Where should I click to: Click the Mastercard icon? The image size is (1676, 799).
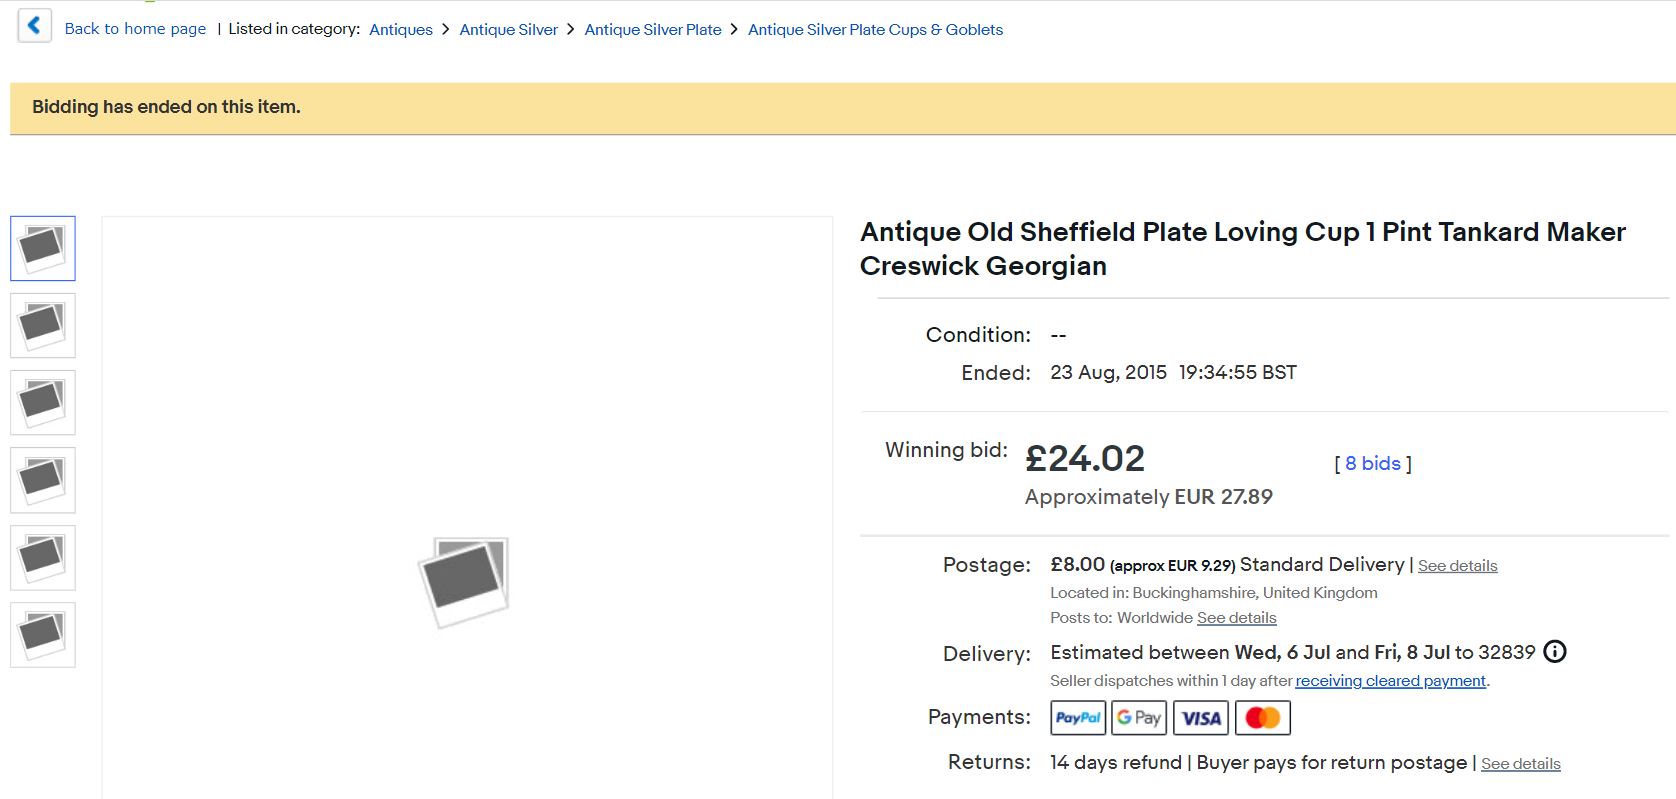coord(1263,718)
